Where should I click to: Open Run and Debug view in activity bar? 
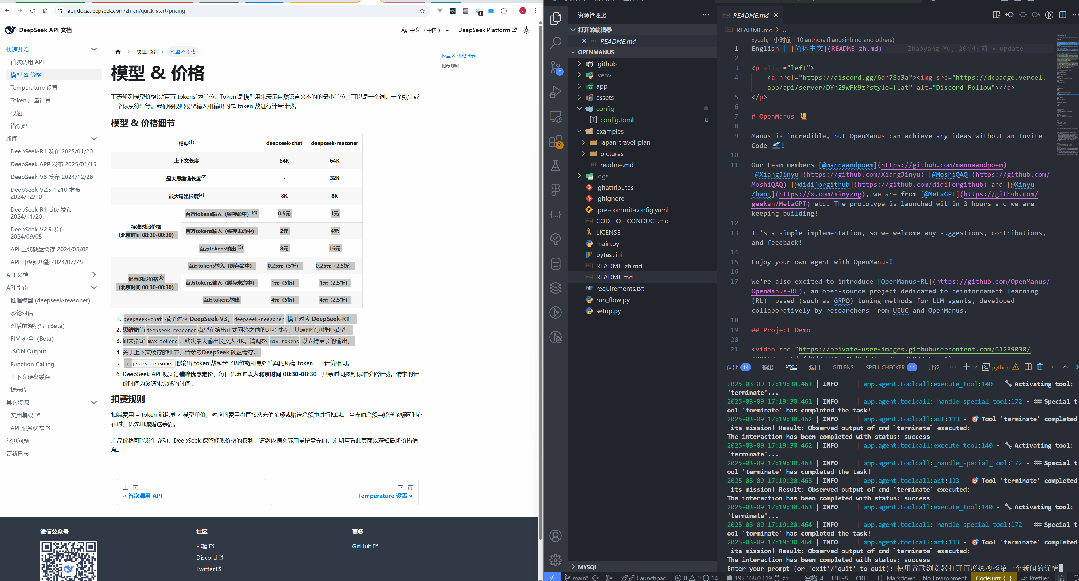pyautogui.click(x=556, y=92)
